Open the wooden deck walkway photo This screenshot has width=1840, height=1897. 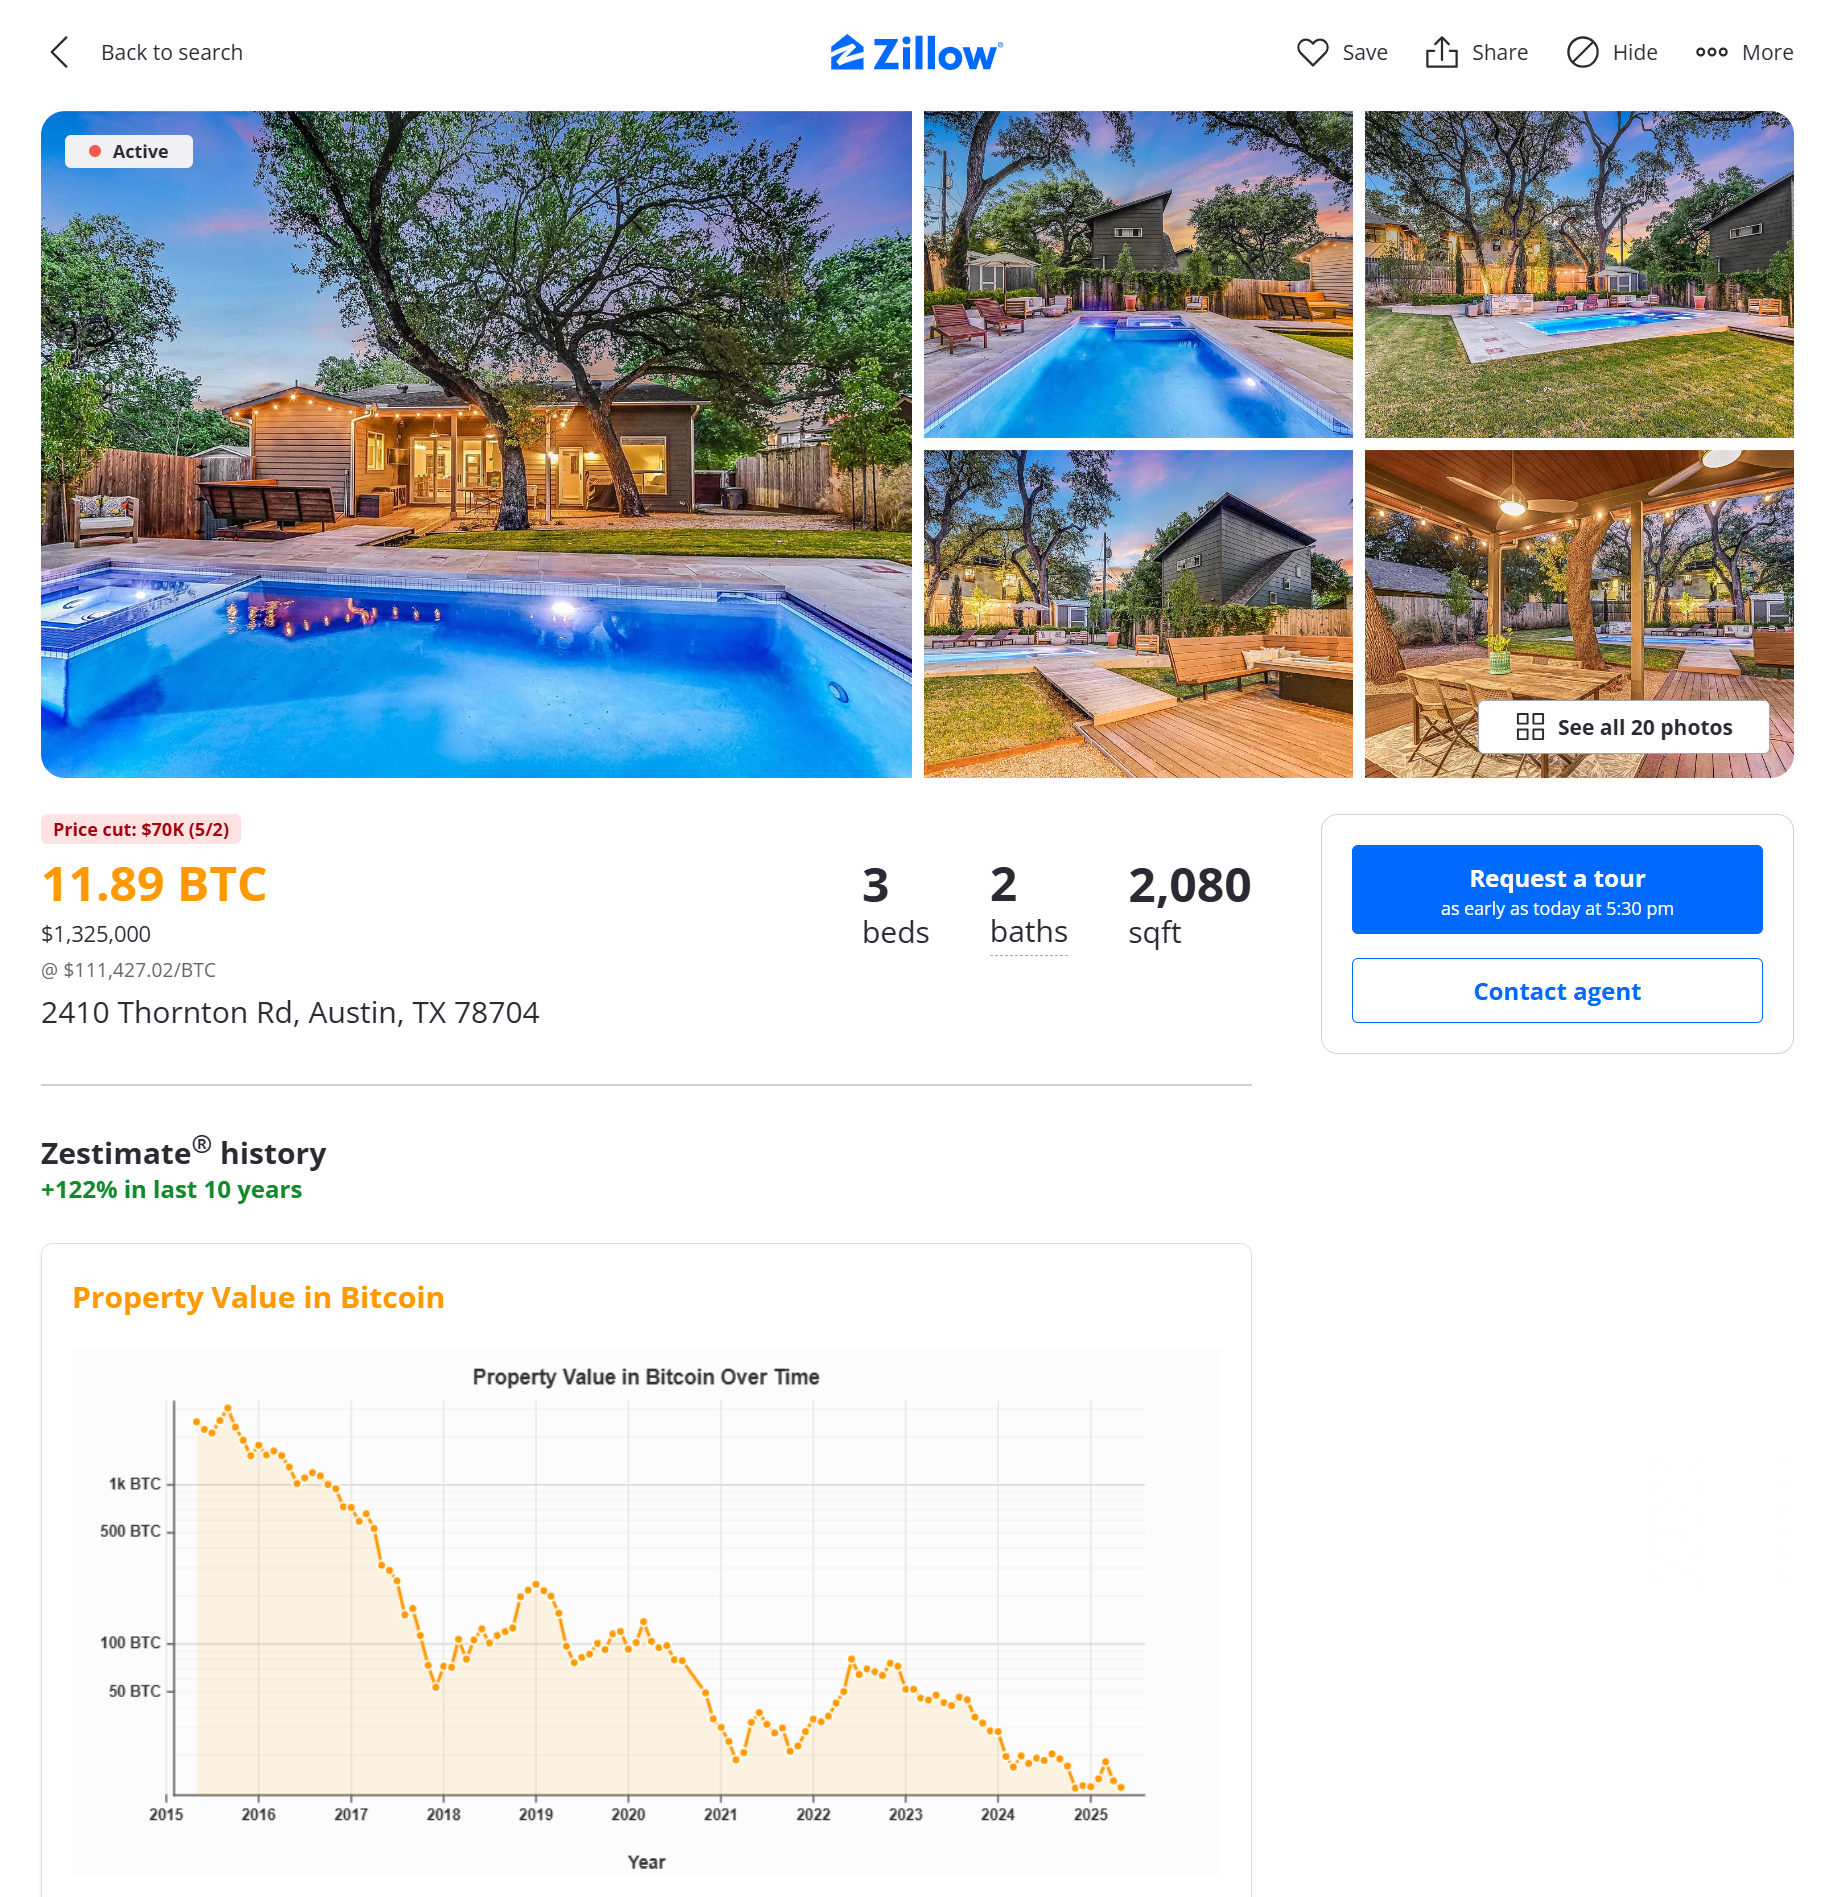coord(1138,613)
